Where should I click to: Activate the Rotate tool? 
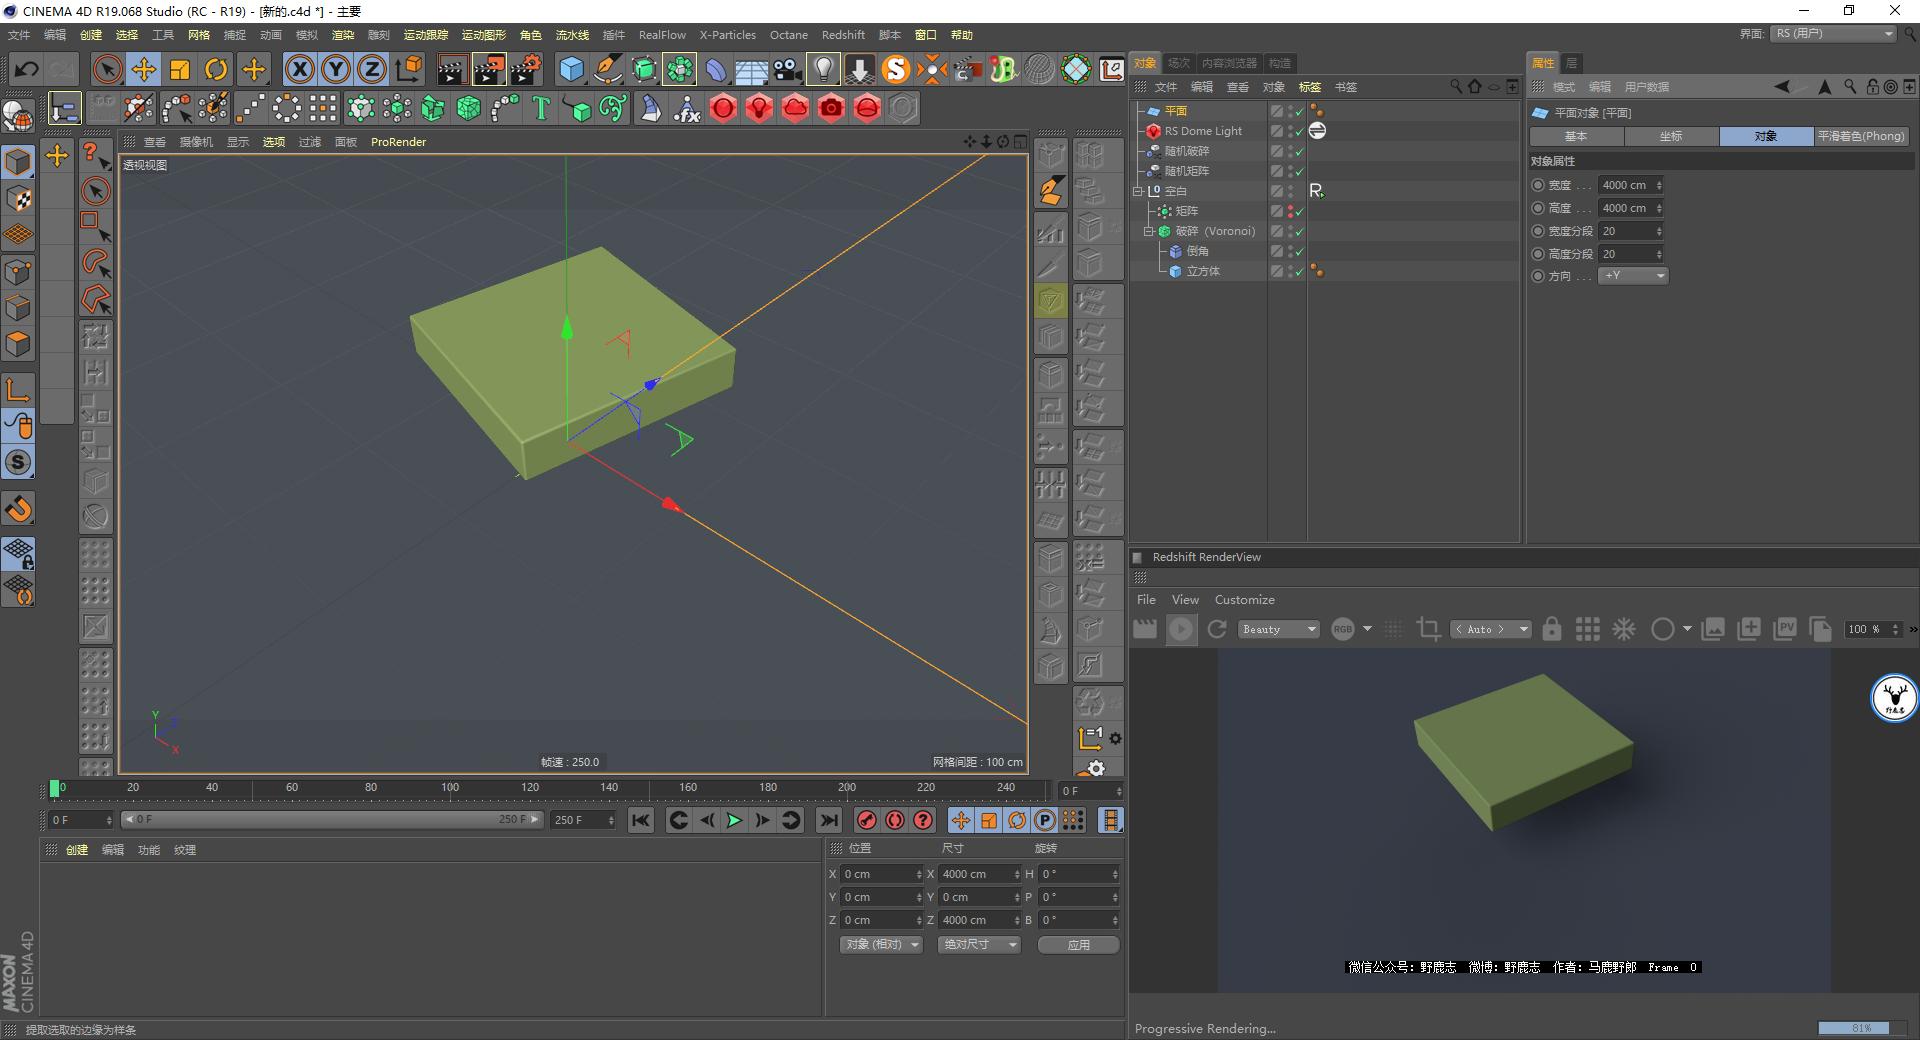point(216,69)
